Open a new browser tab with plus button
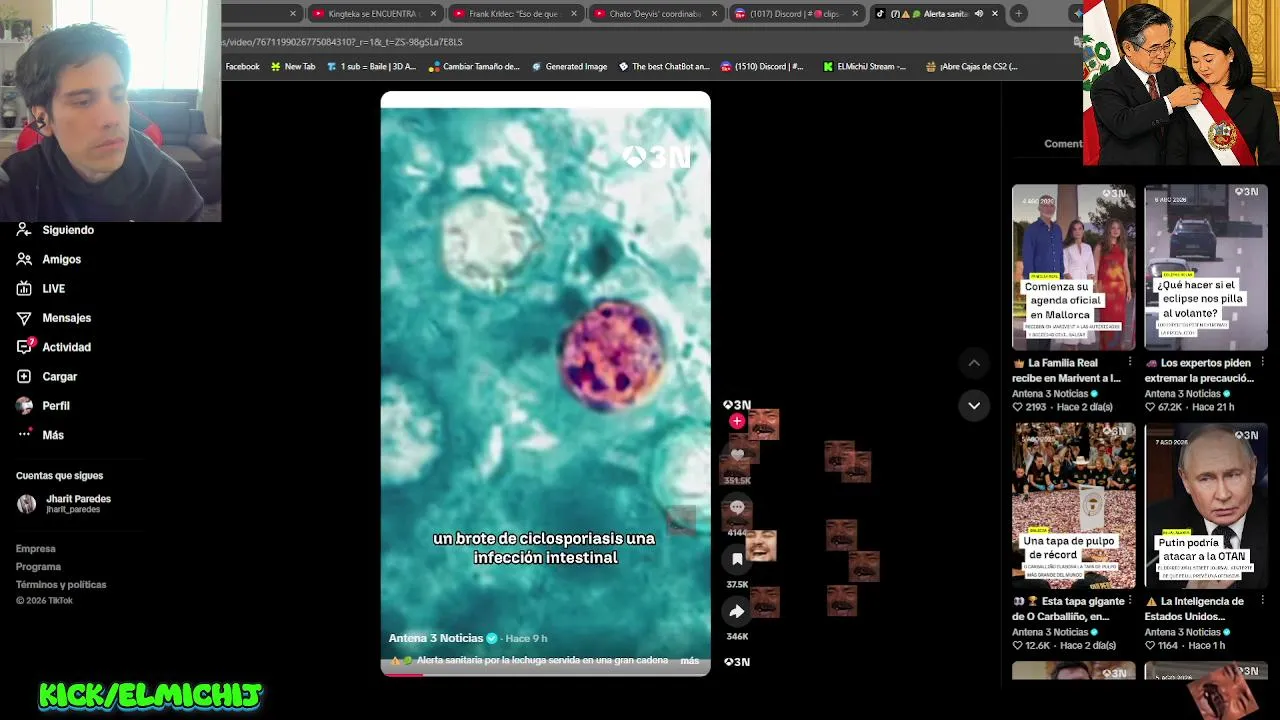Image resolution: width=1280 pixels, height=720 pixels. tap(1018, 14)
